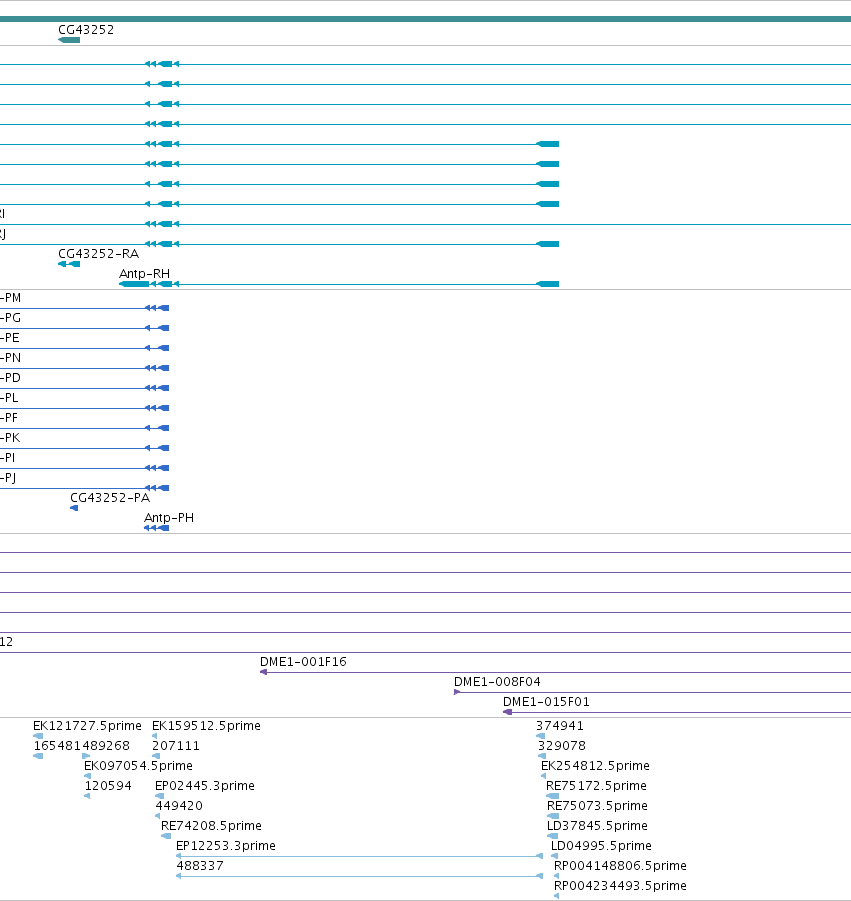Select the EP02445.3prime EST label

tap(205, 786)
